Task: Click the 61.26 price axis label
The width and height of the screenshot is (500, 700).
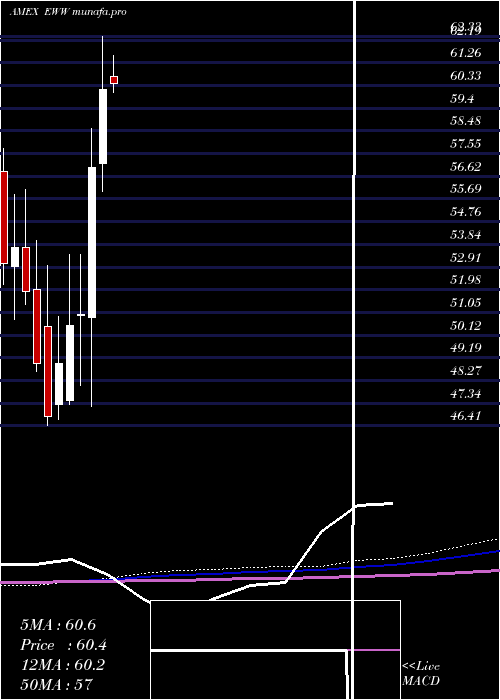Action: click(466, 53)
